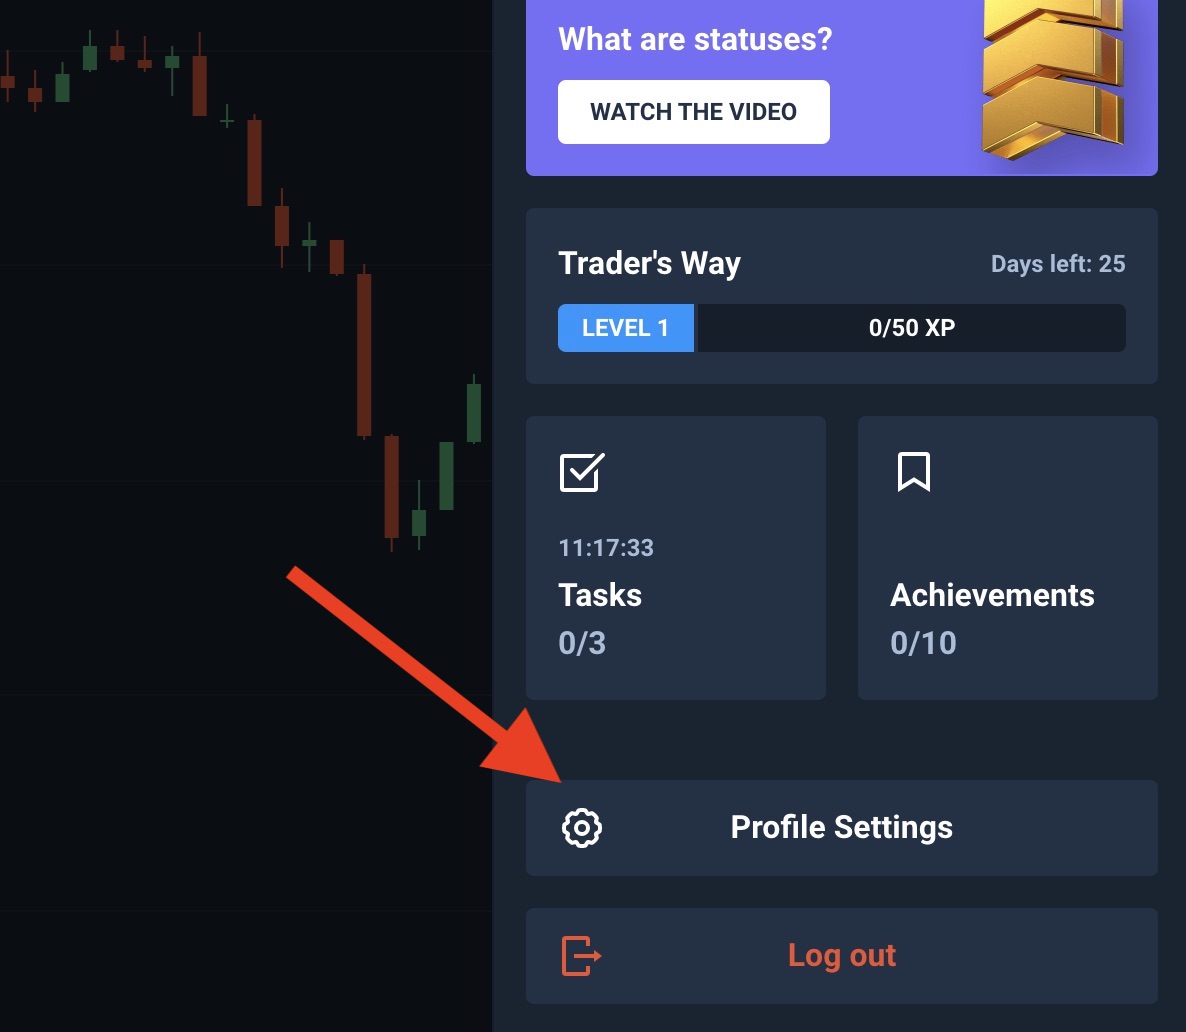Open the Tasks card label
The image size is (1186, 1032).
click(600, 595)
